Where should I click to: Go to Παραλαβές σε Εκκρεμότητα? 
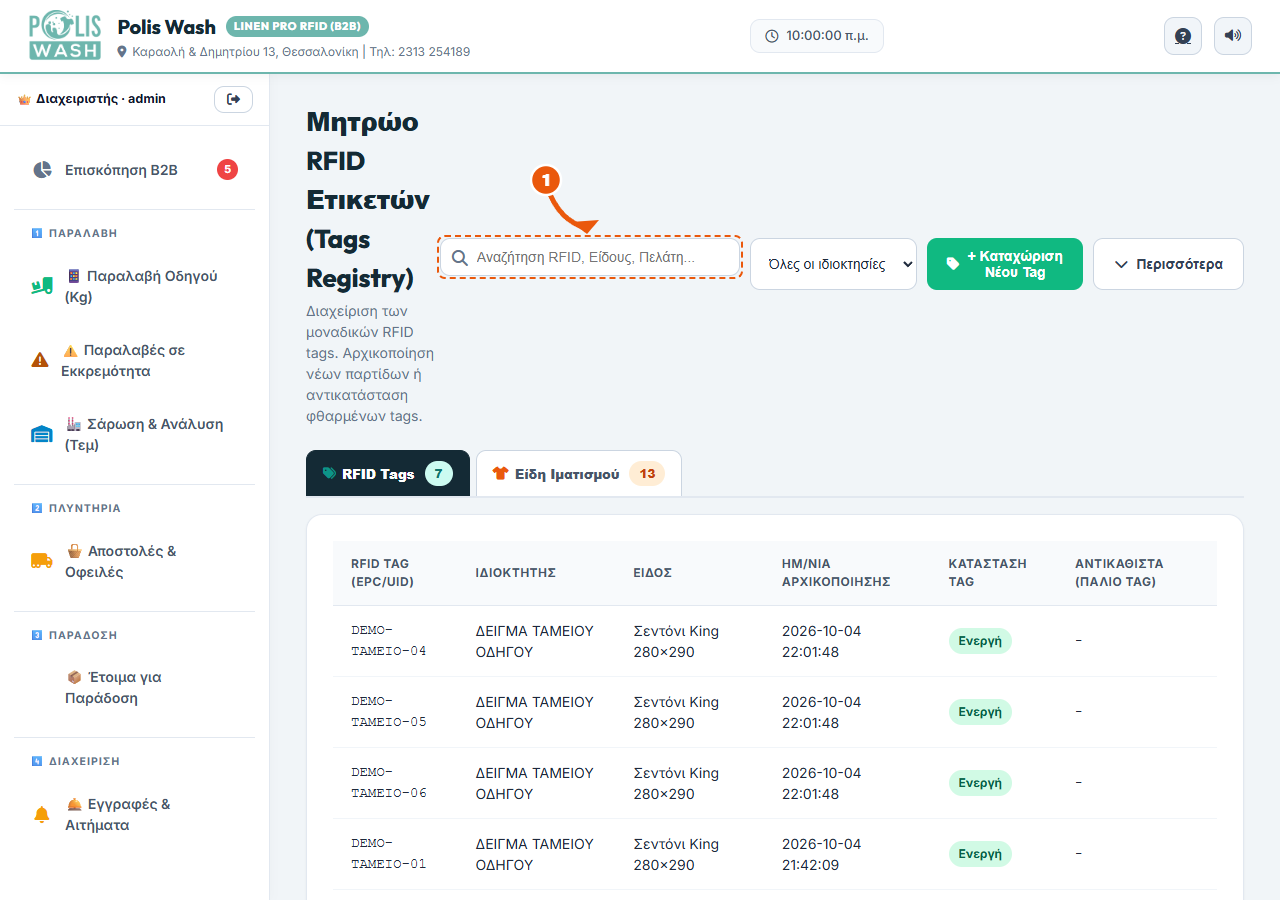pos(135,361)
